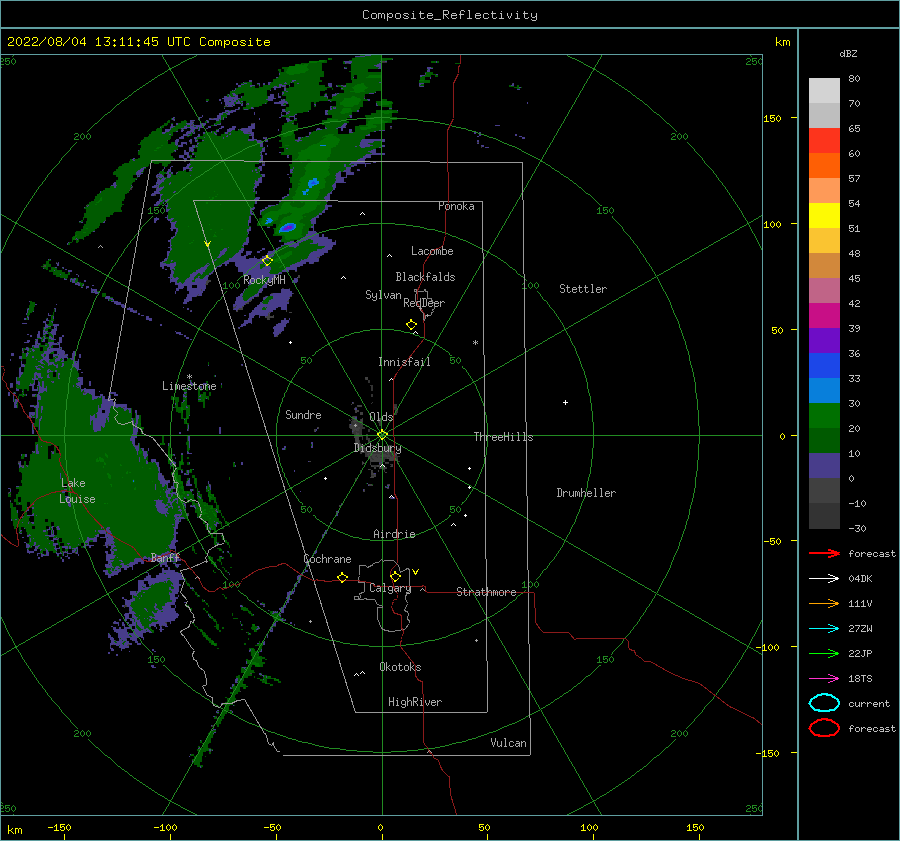Click the 80 dBZ light gray swatch
Screen dimensions: 900x841
(x=824, y=90)
